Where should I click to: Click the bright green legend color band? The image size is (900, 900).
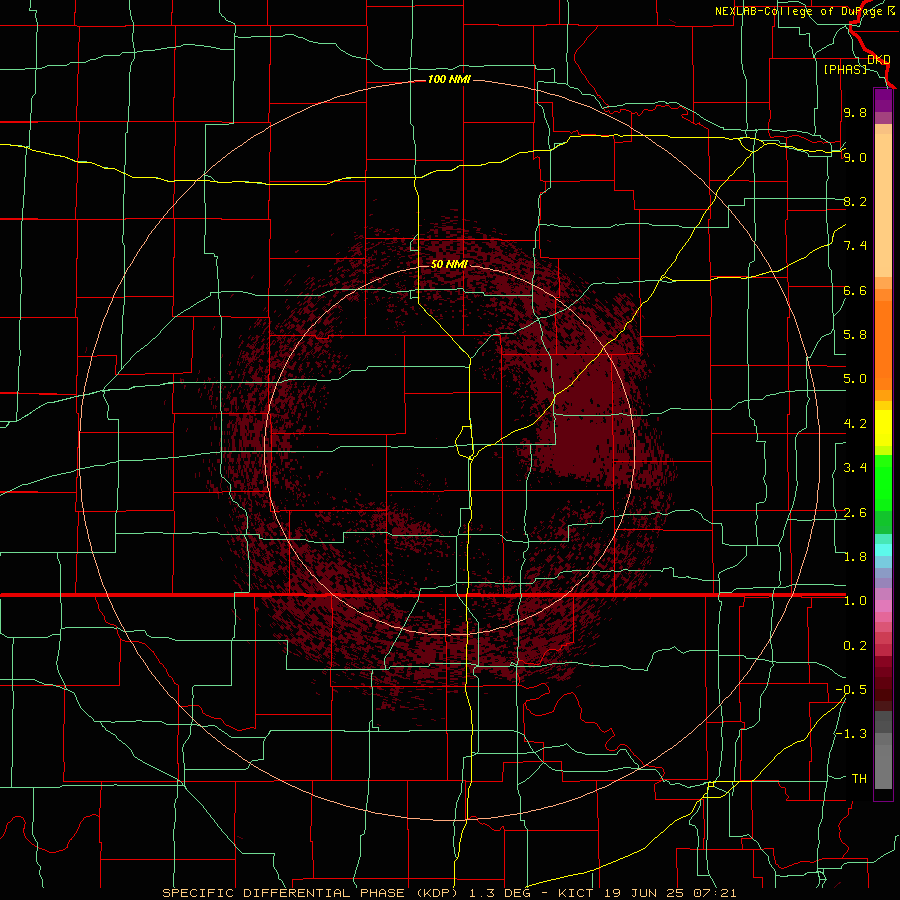883,482
